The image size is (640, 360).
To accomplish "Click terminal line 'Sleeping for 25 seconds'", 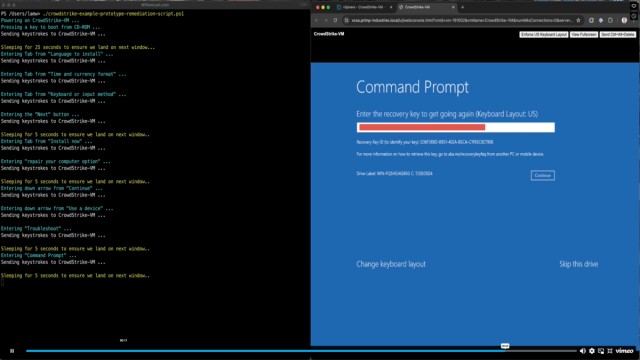I will point(78,47).
